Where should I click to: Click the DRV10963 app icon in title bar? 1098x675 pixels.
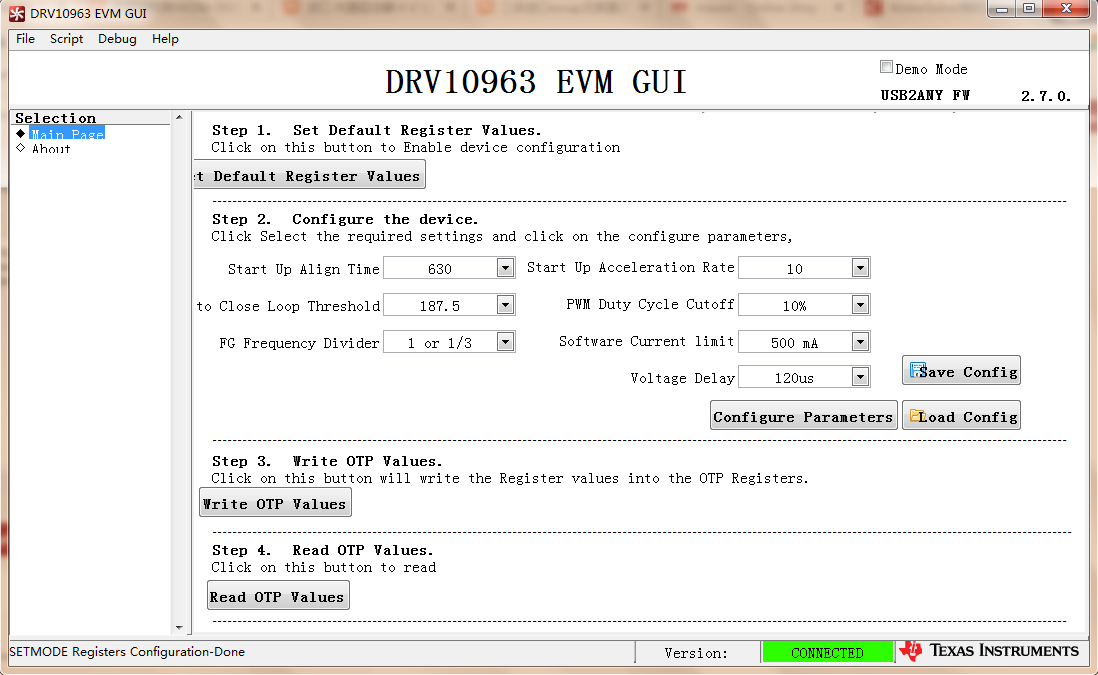(x=17, y=13)
